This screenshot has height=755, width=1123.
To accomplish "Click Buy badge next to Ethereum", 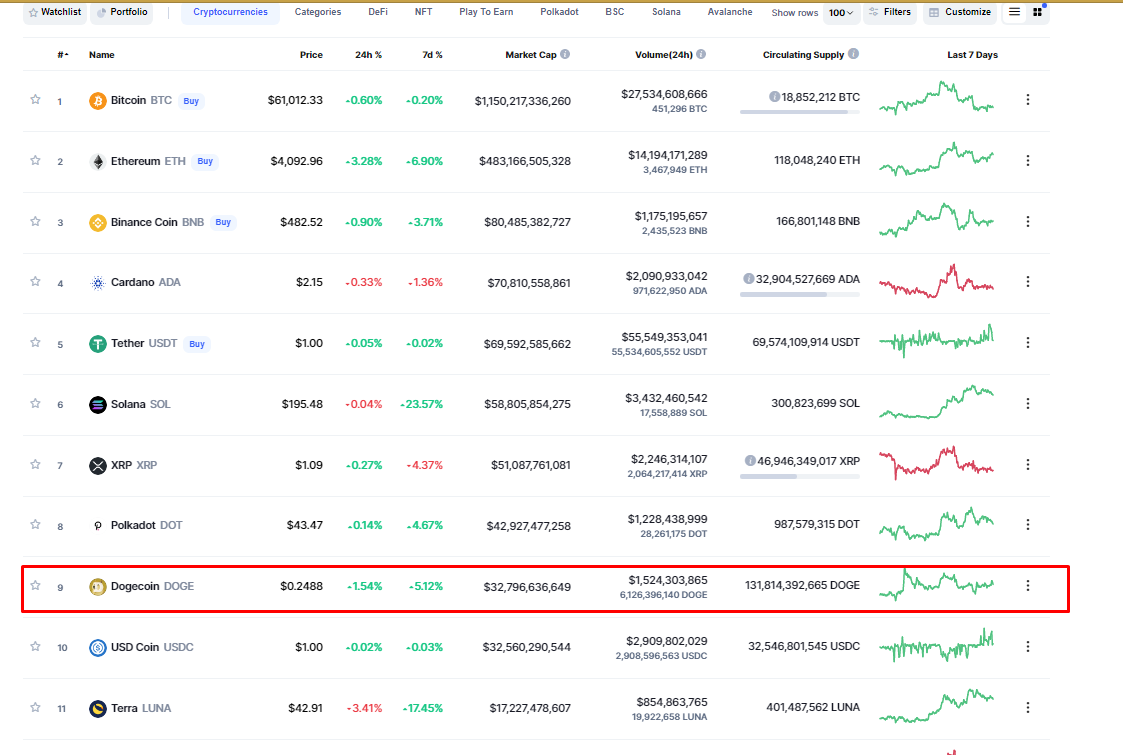I will tap(206, 161).
